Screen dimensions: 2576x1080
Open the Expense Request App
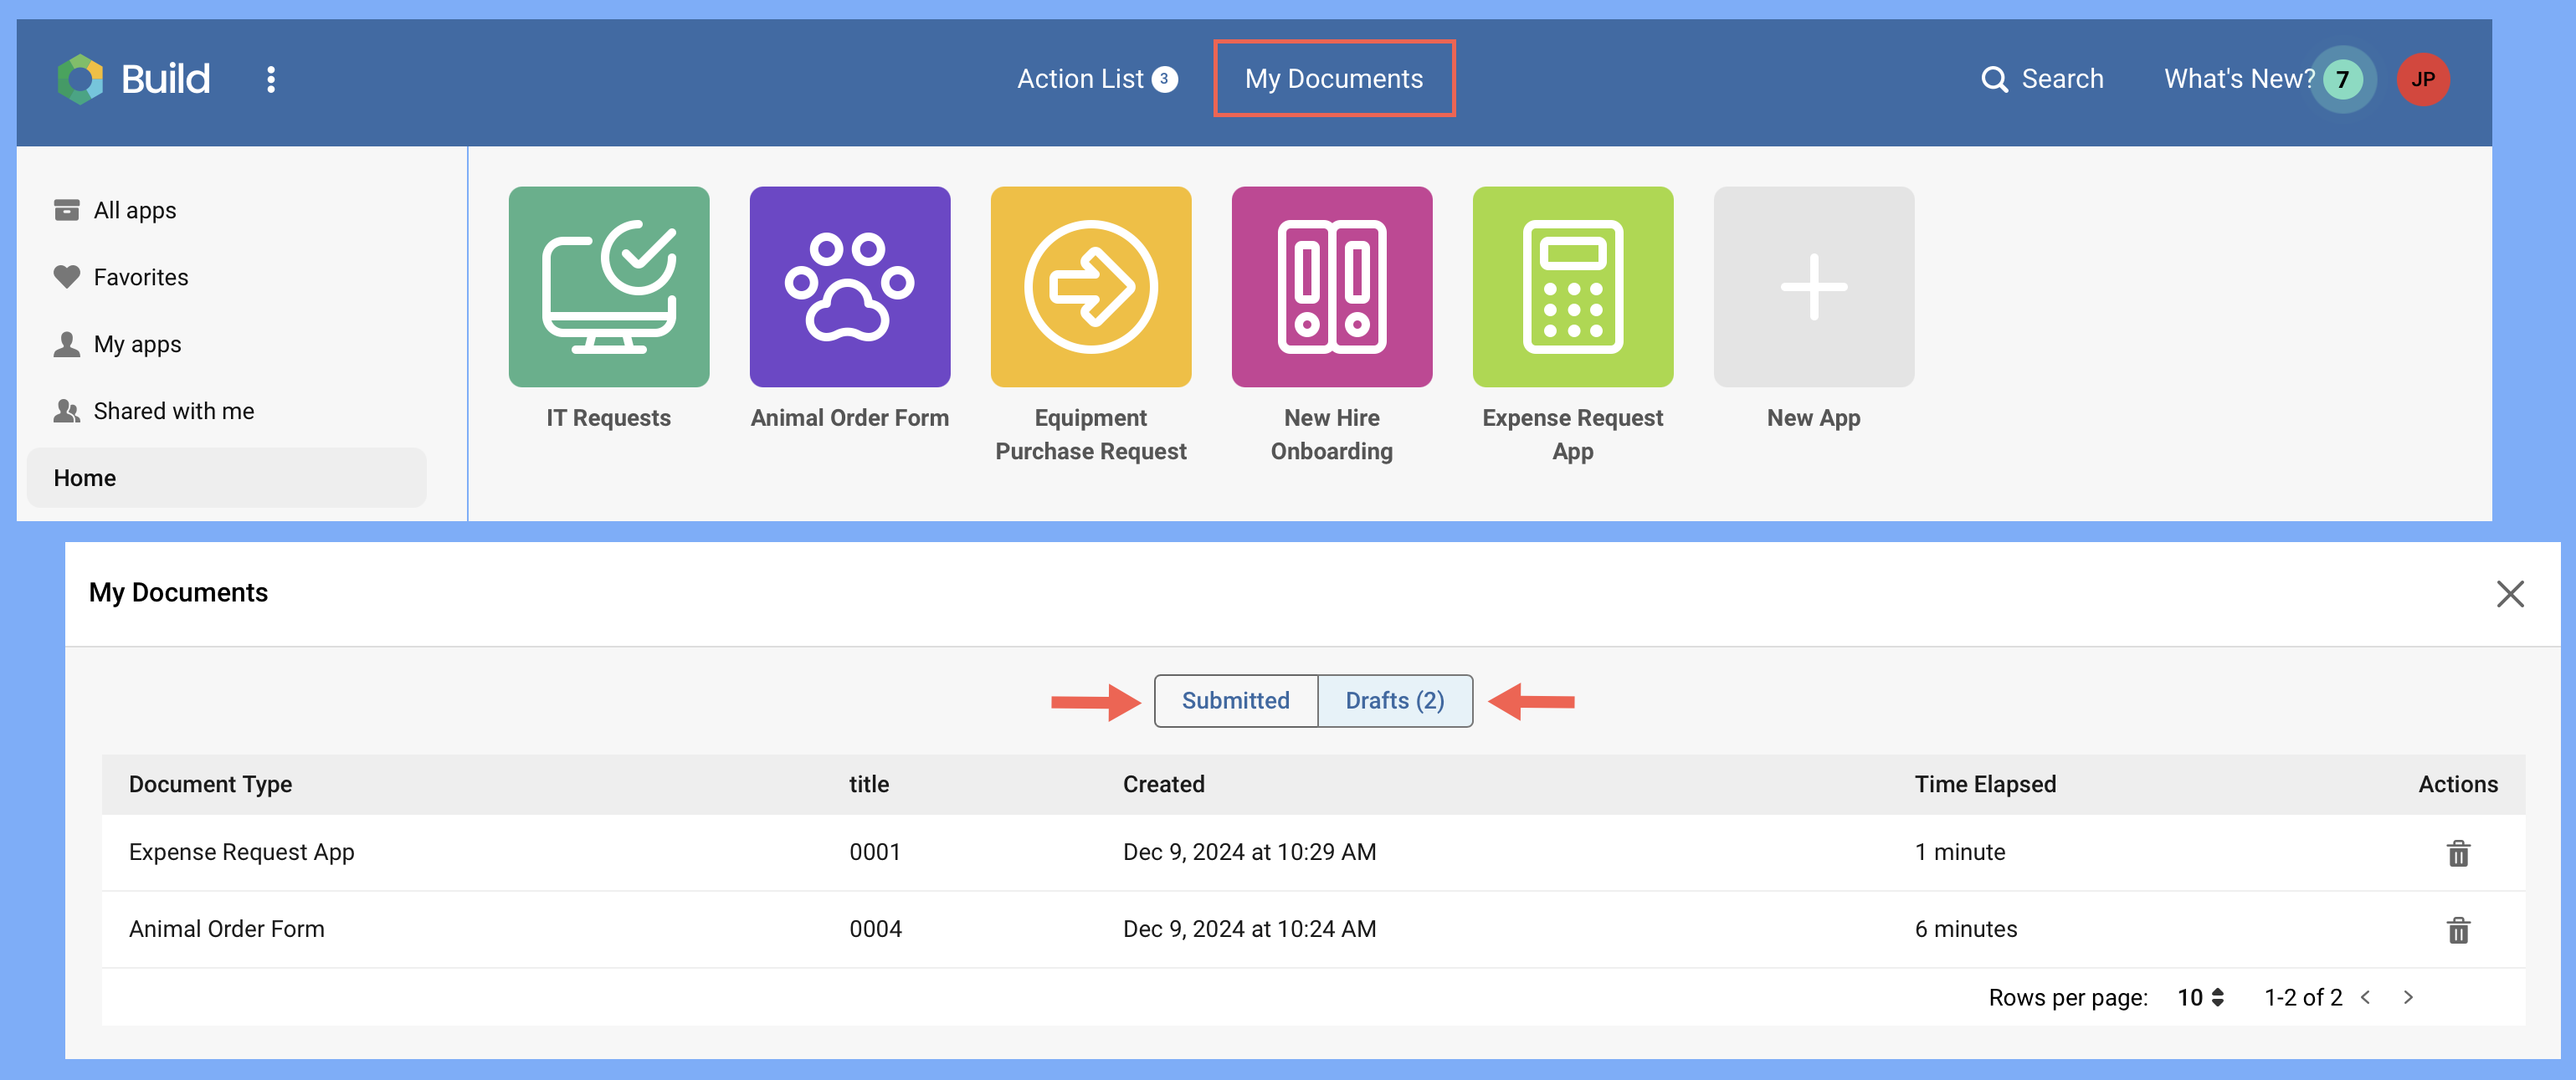click(x=1573, y=286)
